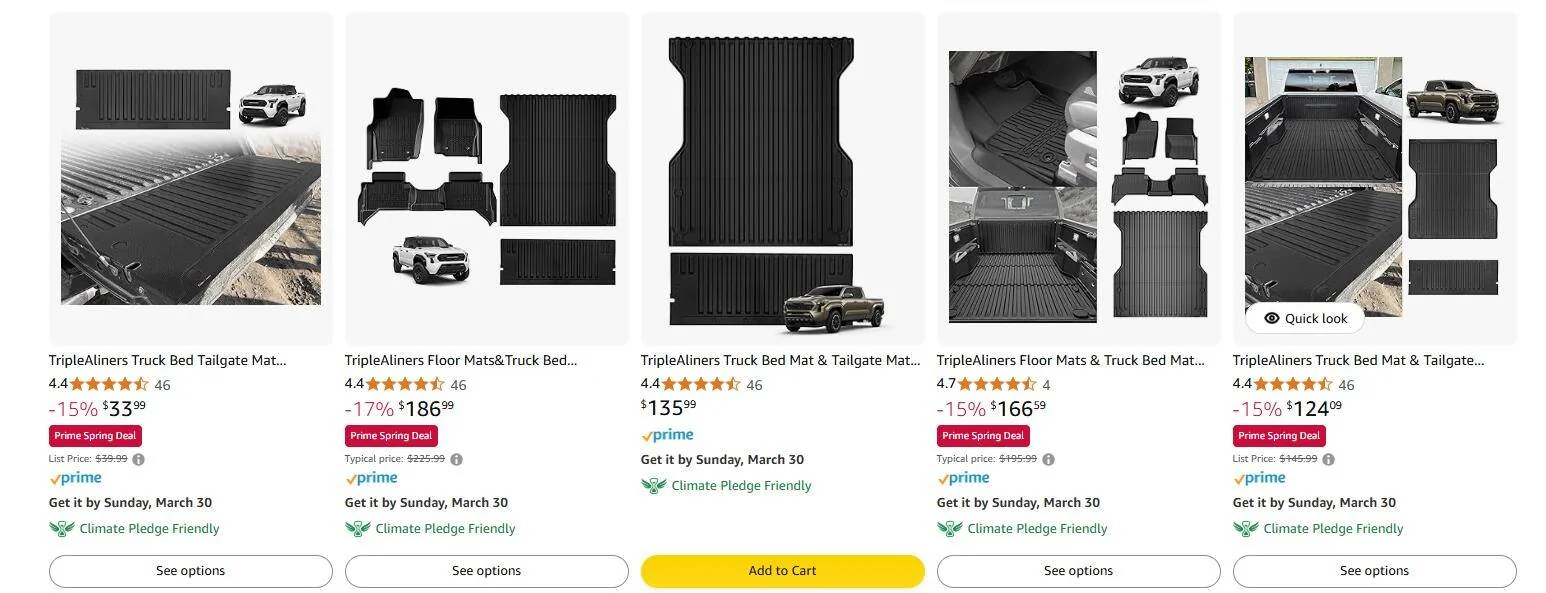Open the TripleAliners Truck Bed Tailgate Mat title

pos(167,360)
